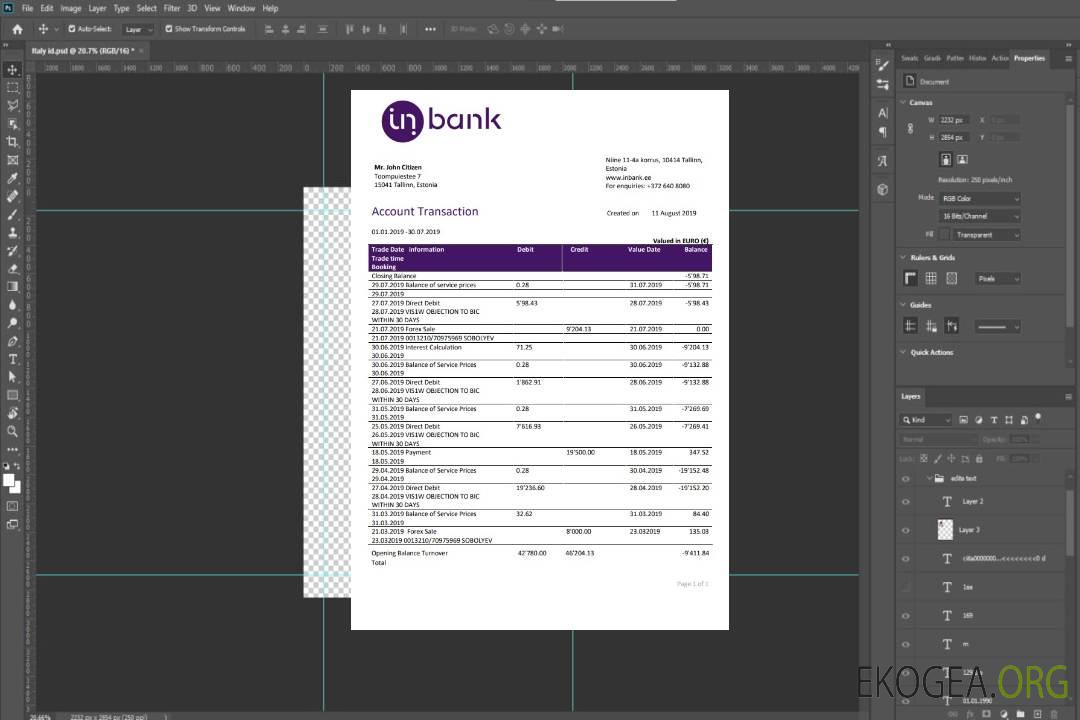Collapse the Canvas section

904,102
